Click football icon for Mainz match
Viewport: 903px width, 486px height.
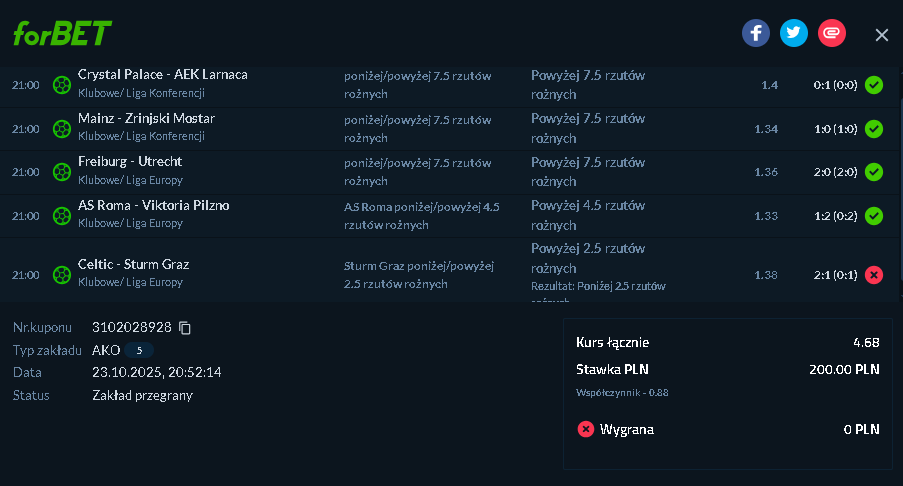click(62, 129)
